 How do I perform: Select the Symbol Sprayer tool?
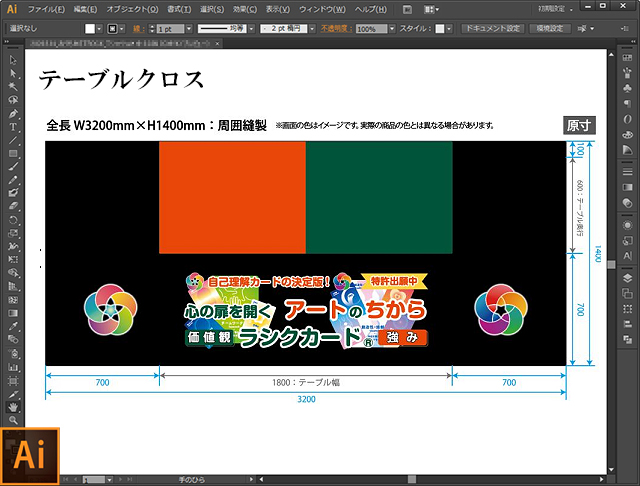click(x=13, y=353)
